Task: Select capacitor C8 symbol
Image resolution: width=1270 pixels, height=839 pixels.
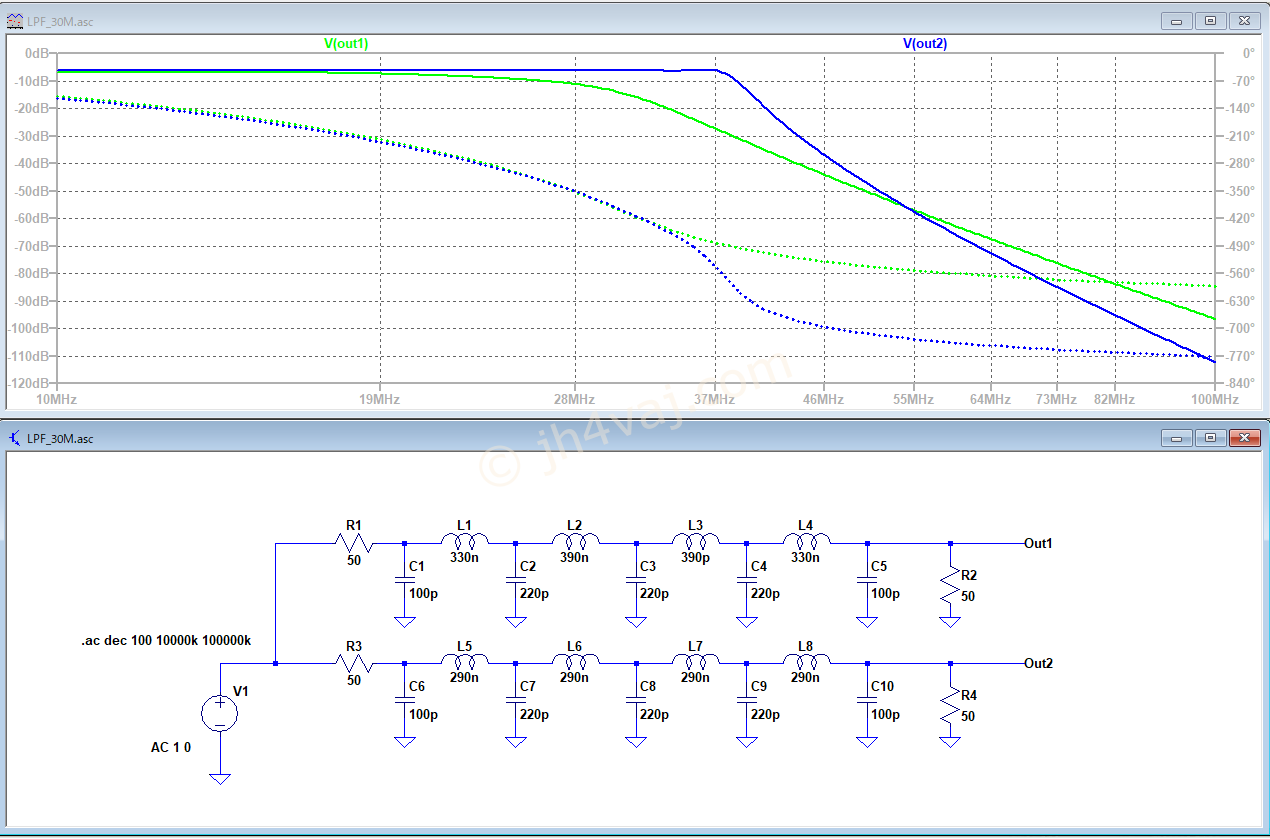Action: [636, 701]
